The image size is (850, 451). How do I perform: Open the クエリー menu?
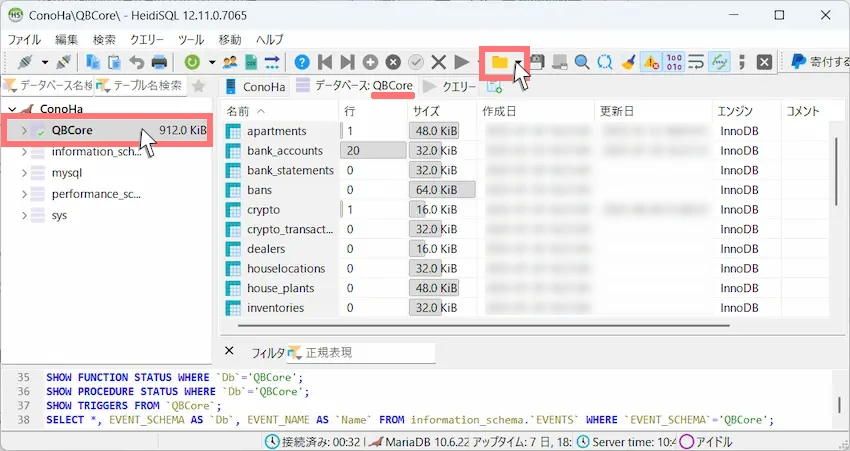pos(146,40)
